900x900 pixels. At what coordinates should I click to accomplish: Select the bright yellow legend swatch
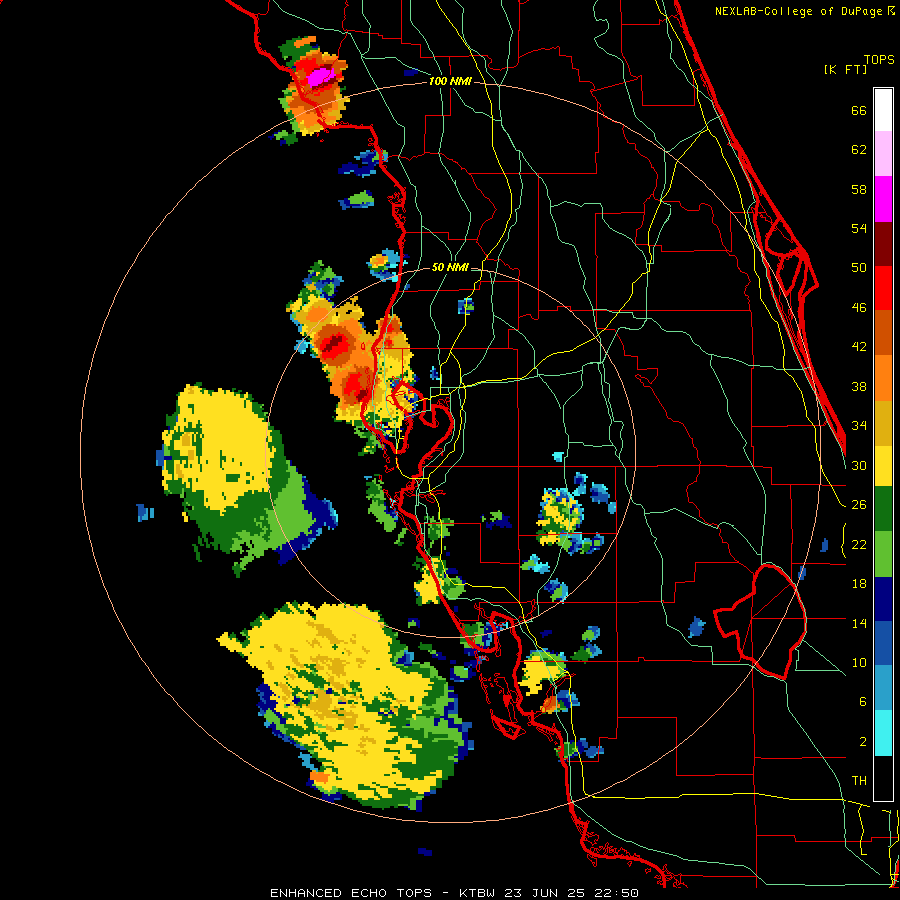pos(883,466)
